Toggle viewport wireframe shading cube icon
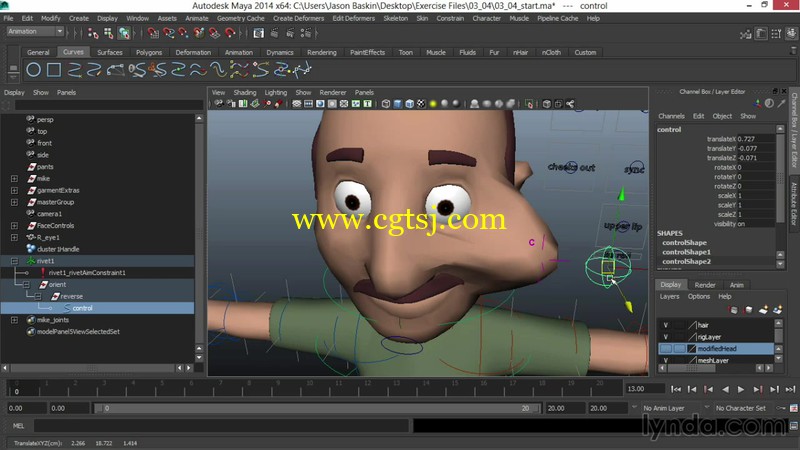This screenshot has height=450, width=800. (386, 104)
